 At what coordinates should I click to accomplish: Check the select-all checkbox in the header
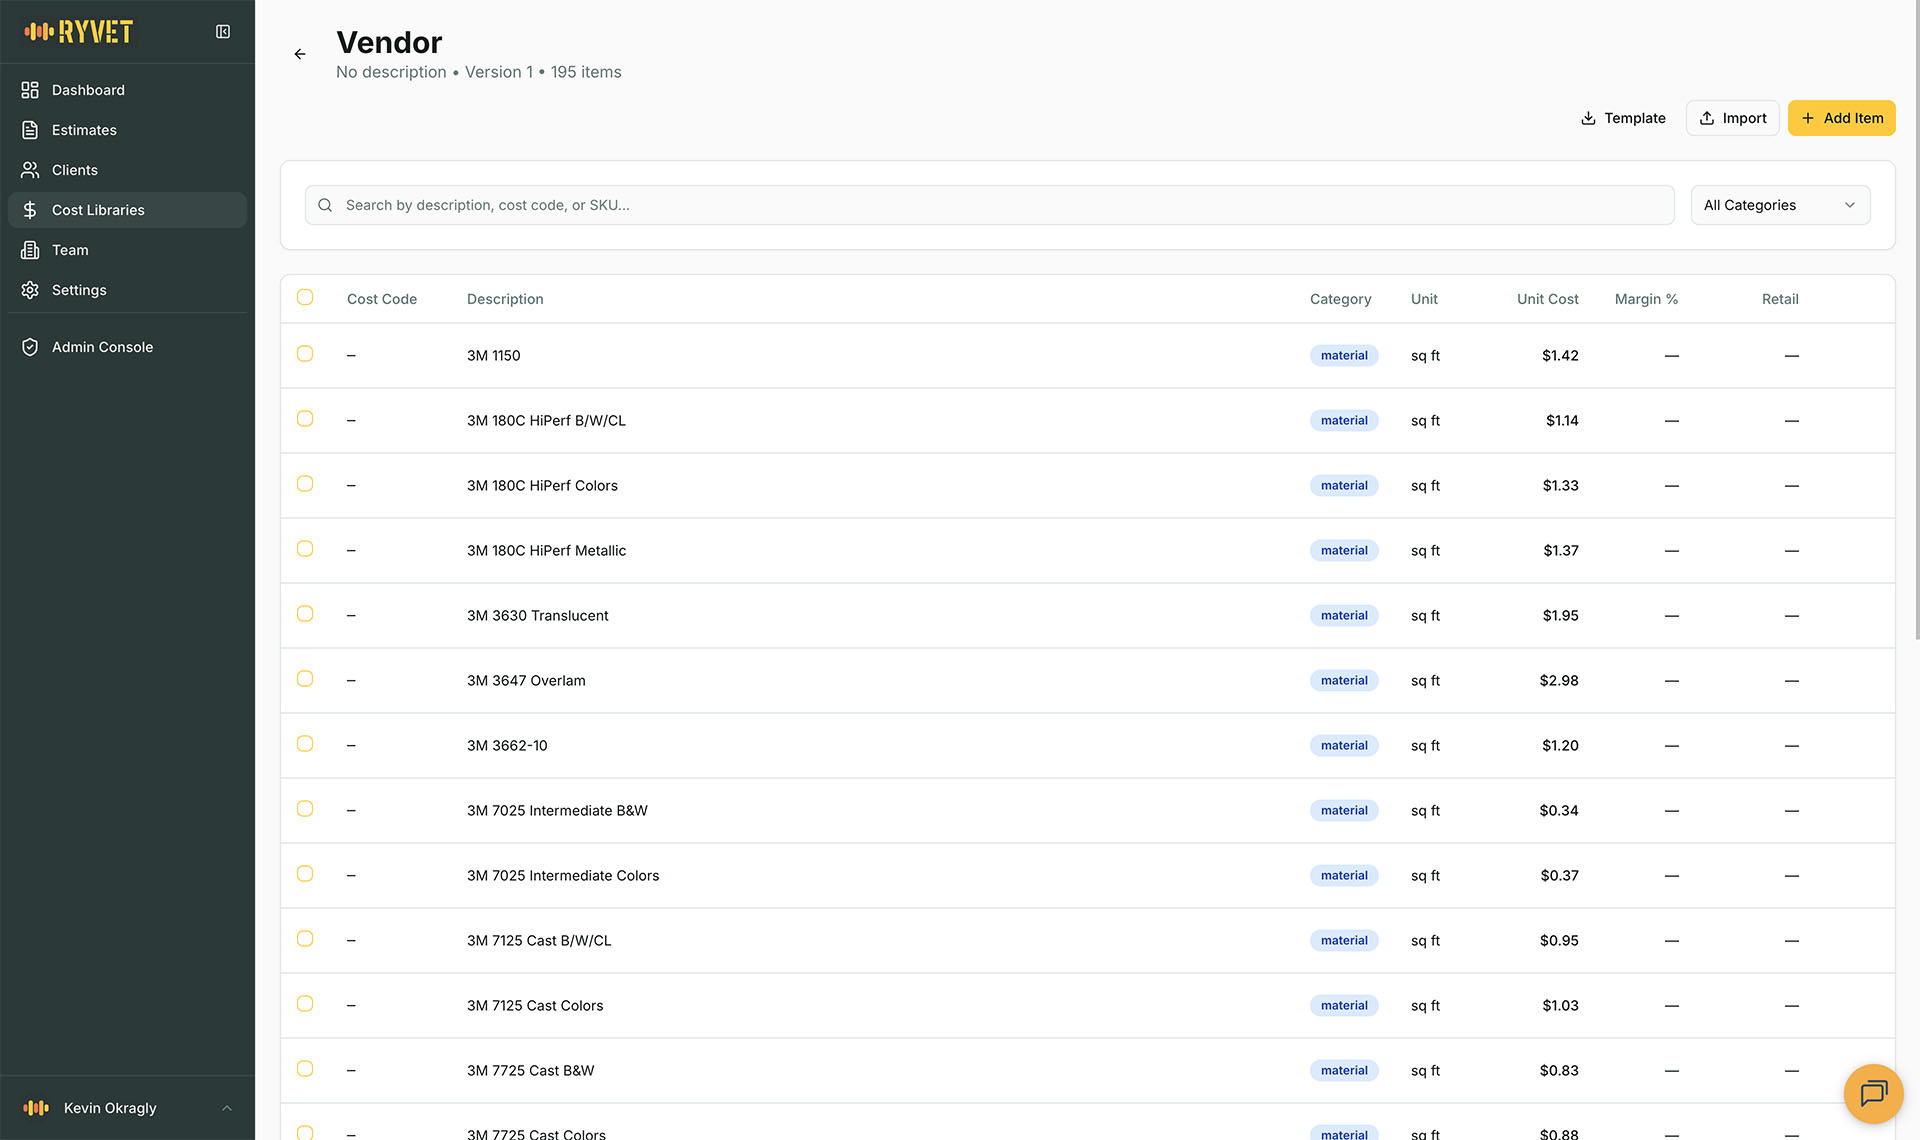click(x=305, y=297)
